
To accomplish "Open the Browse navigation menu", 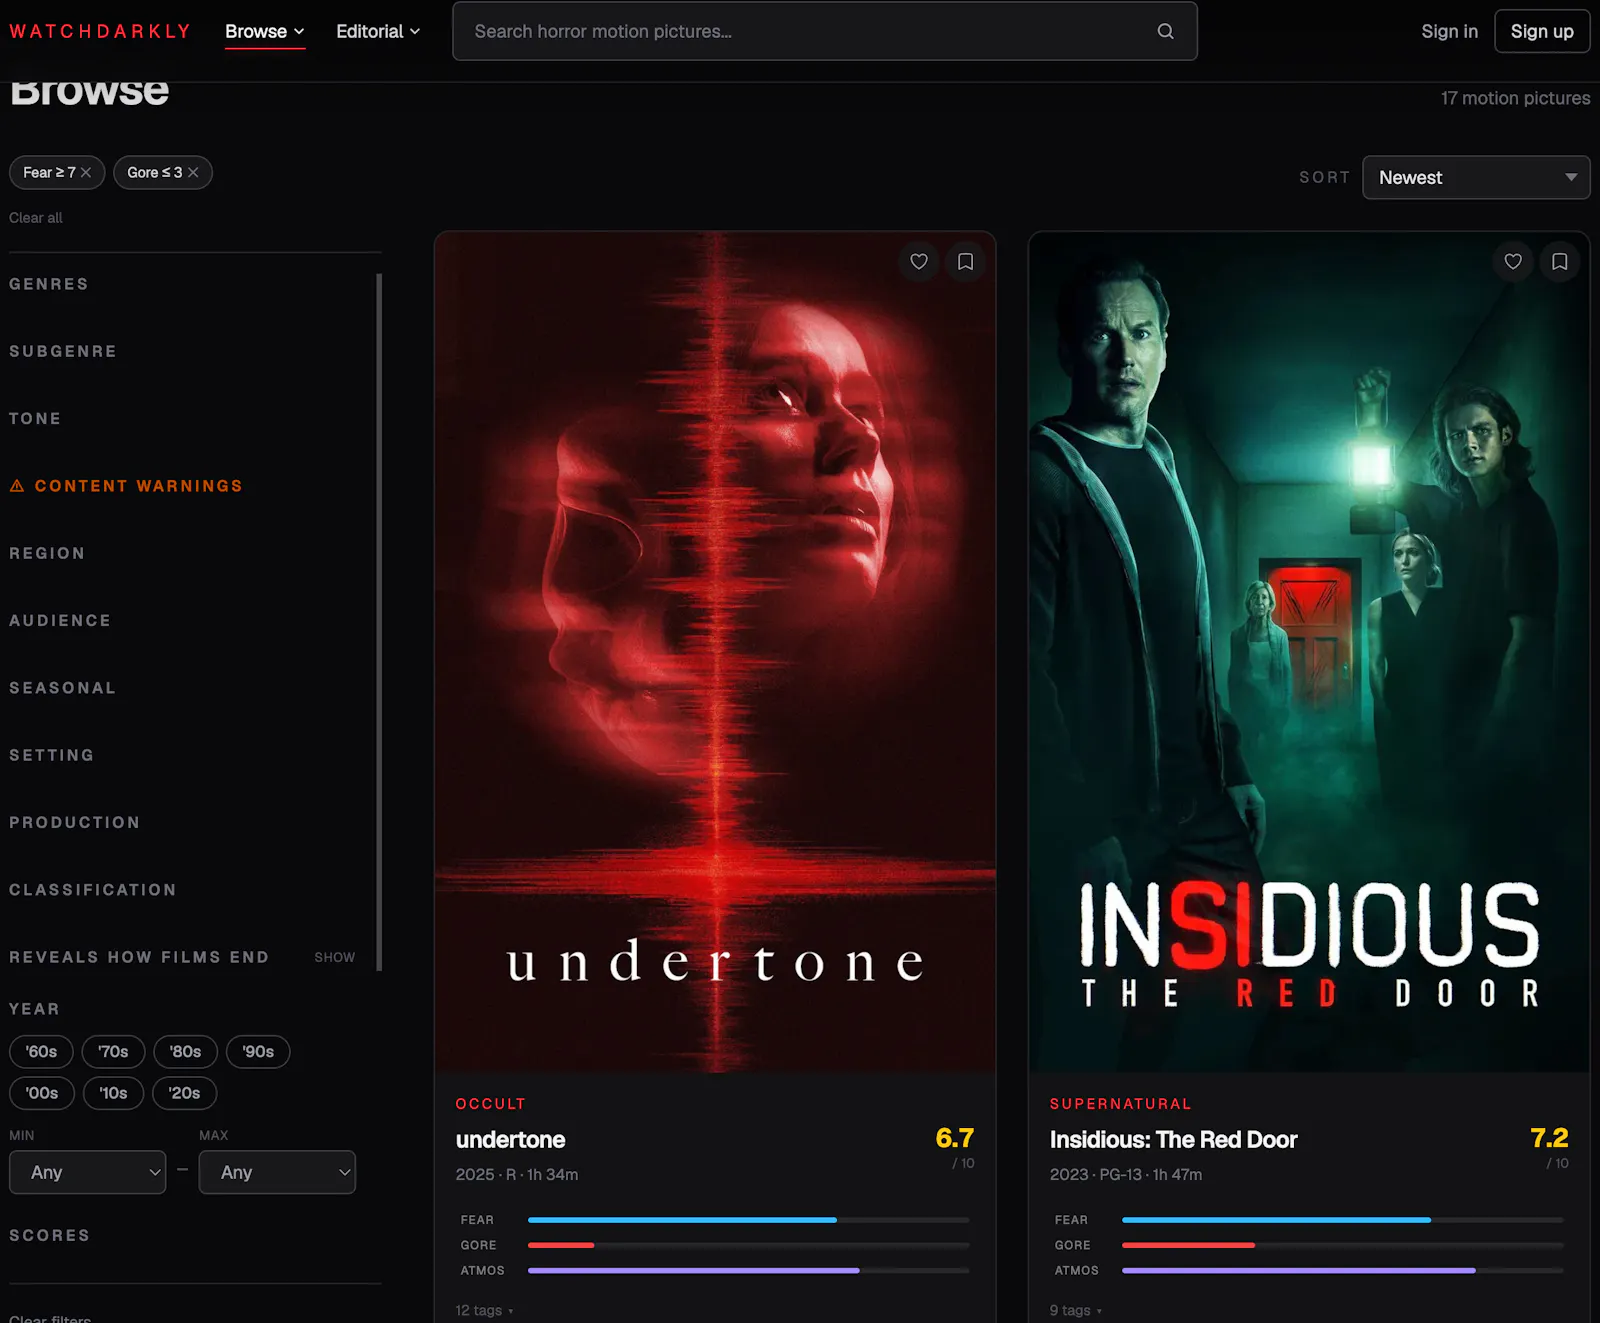I will coord(265,31).
